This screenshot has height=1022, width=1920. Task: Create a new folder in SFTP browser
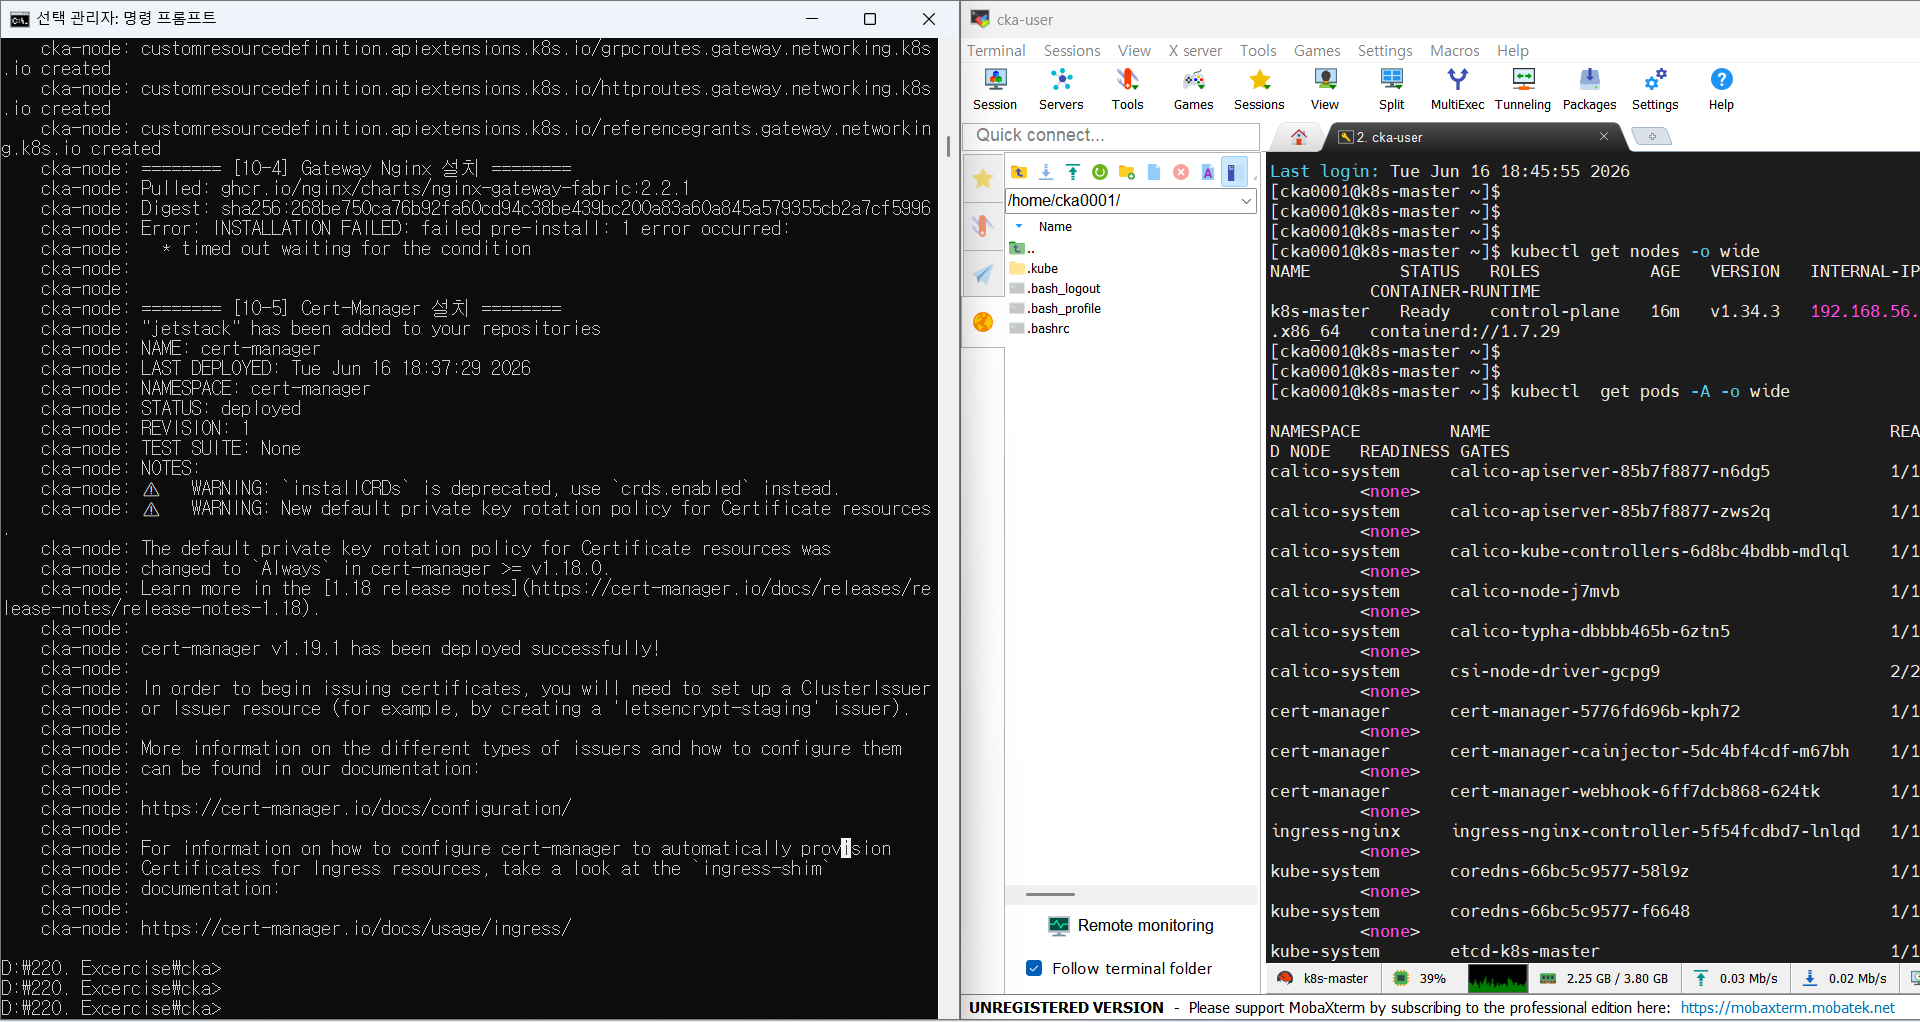click(x=1127, y=172)
